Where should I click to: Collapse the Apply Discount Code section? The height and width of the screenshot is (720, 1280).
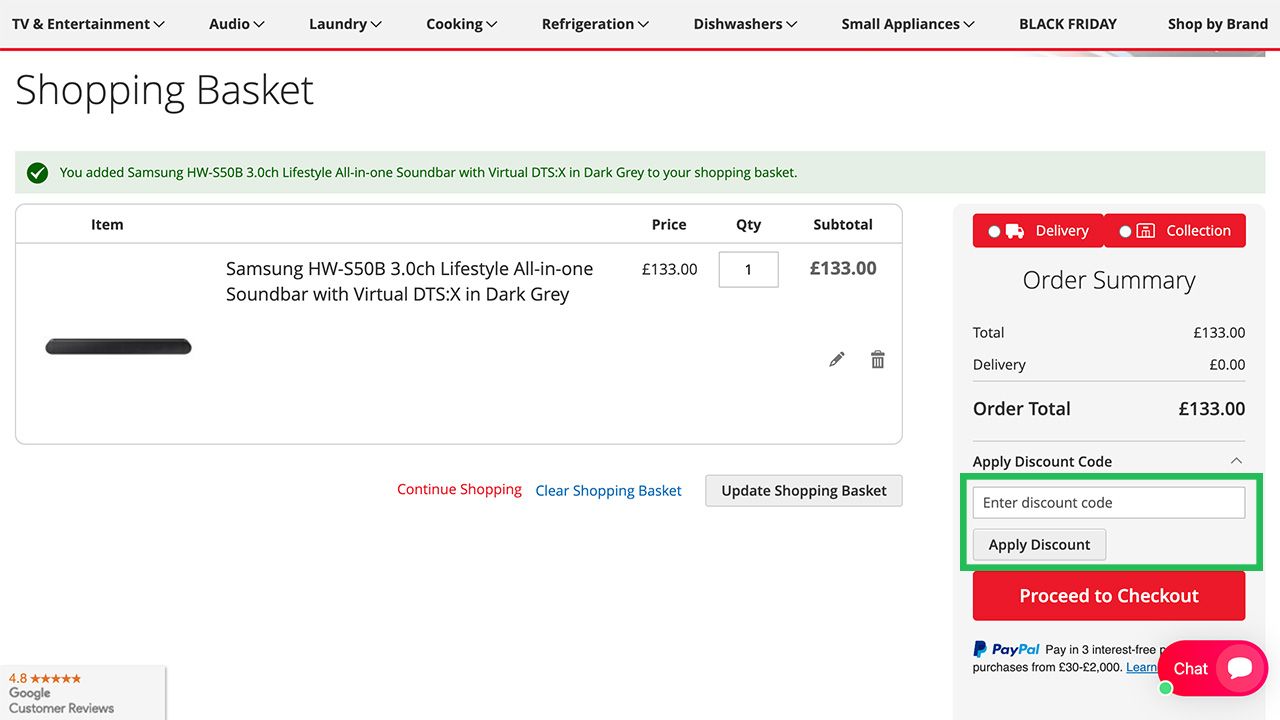[x=1236, y=461]
